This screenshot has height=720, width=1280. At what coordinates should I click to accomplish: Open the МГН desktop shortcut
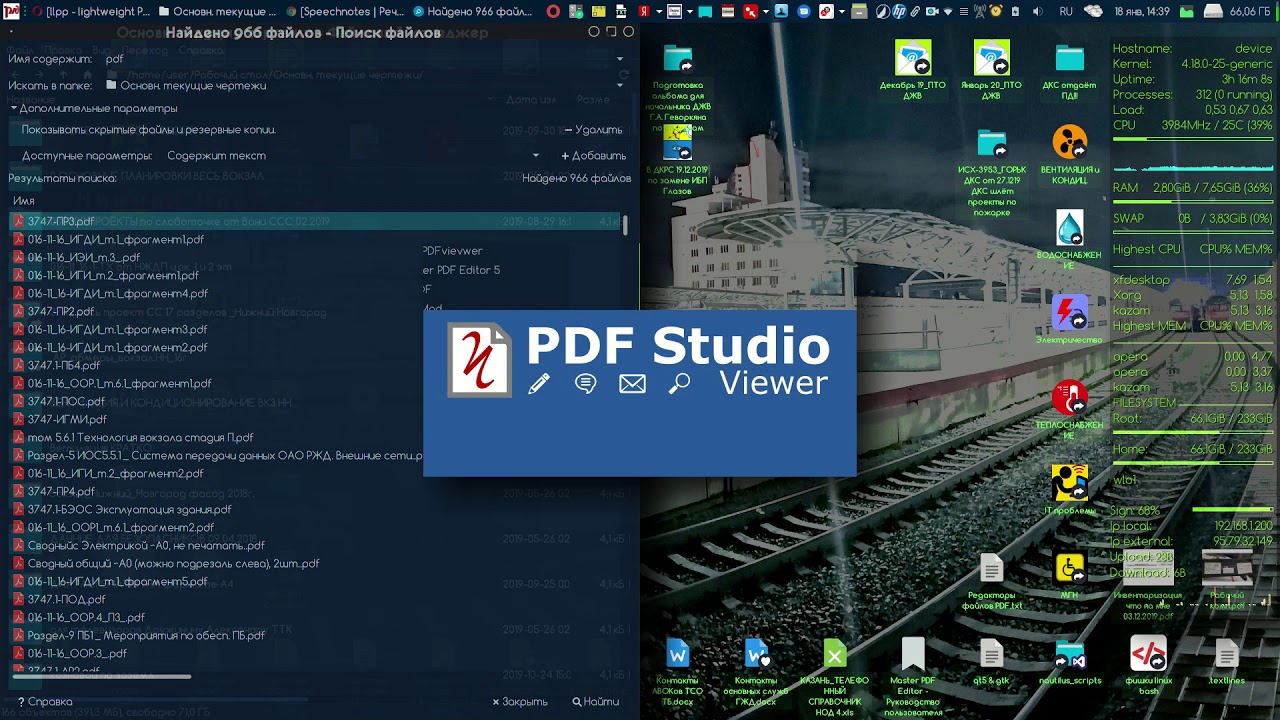(1069, 568)
